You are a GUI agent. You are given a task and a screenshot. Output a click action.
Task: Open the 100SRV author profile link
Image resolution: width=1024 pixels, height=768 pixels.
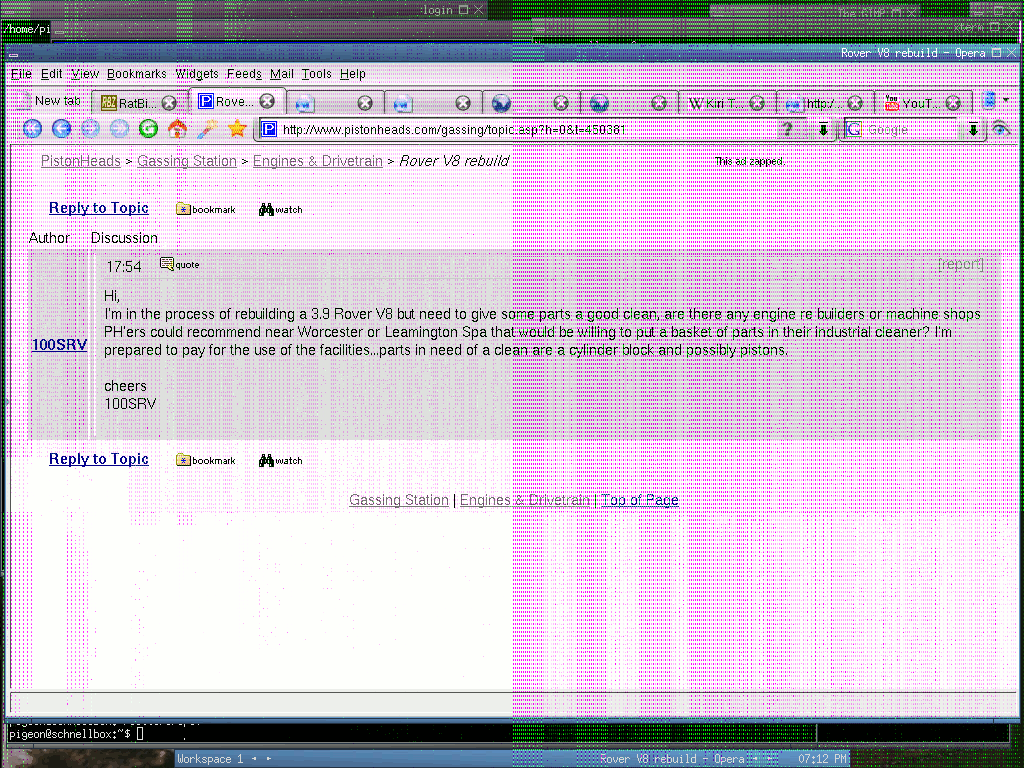(x=59, y=345)
